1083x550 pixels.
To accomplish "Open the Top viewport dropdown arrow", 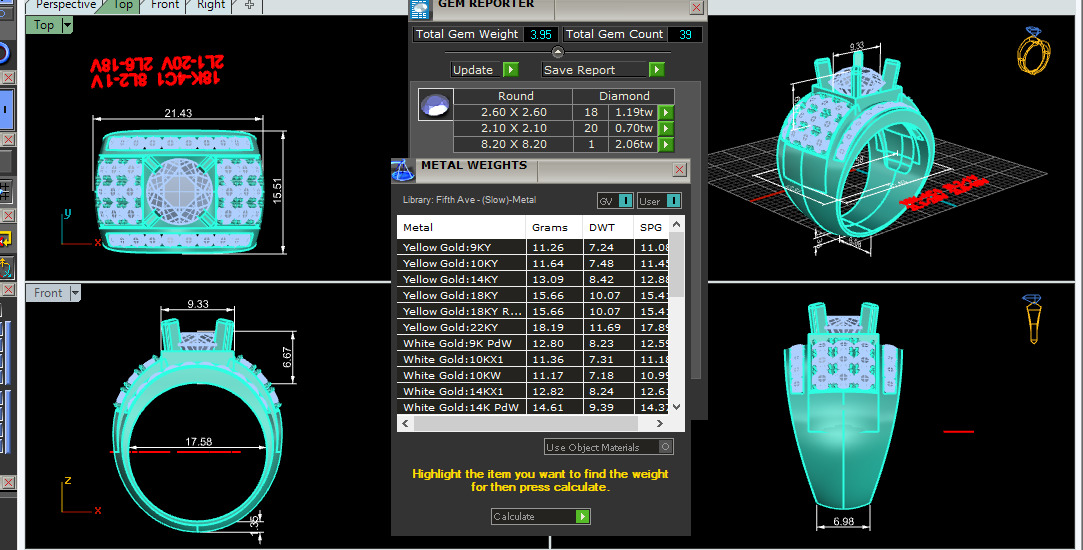I will 67,26.
